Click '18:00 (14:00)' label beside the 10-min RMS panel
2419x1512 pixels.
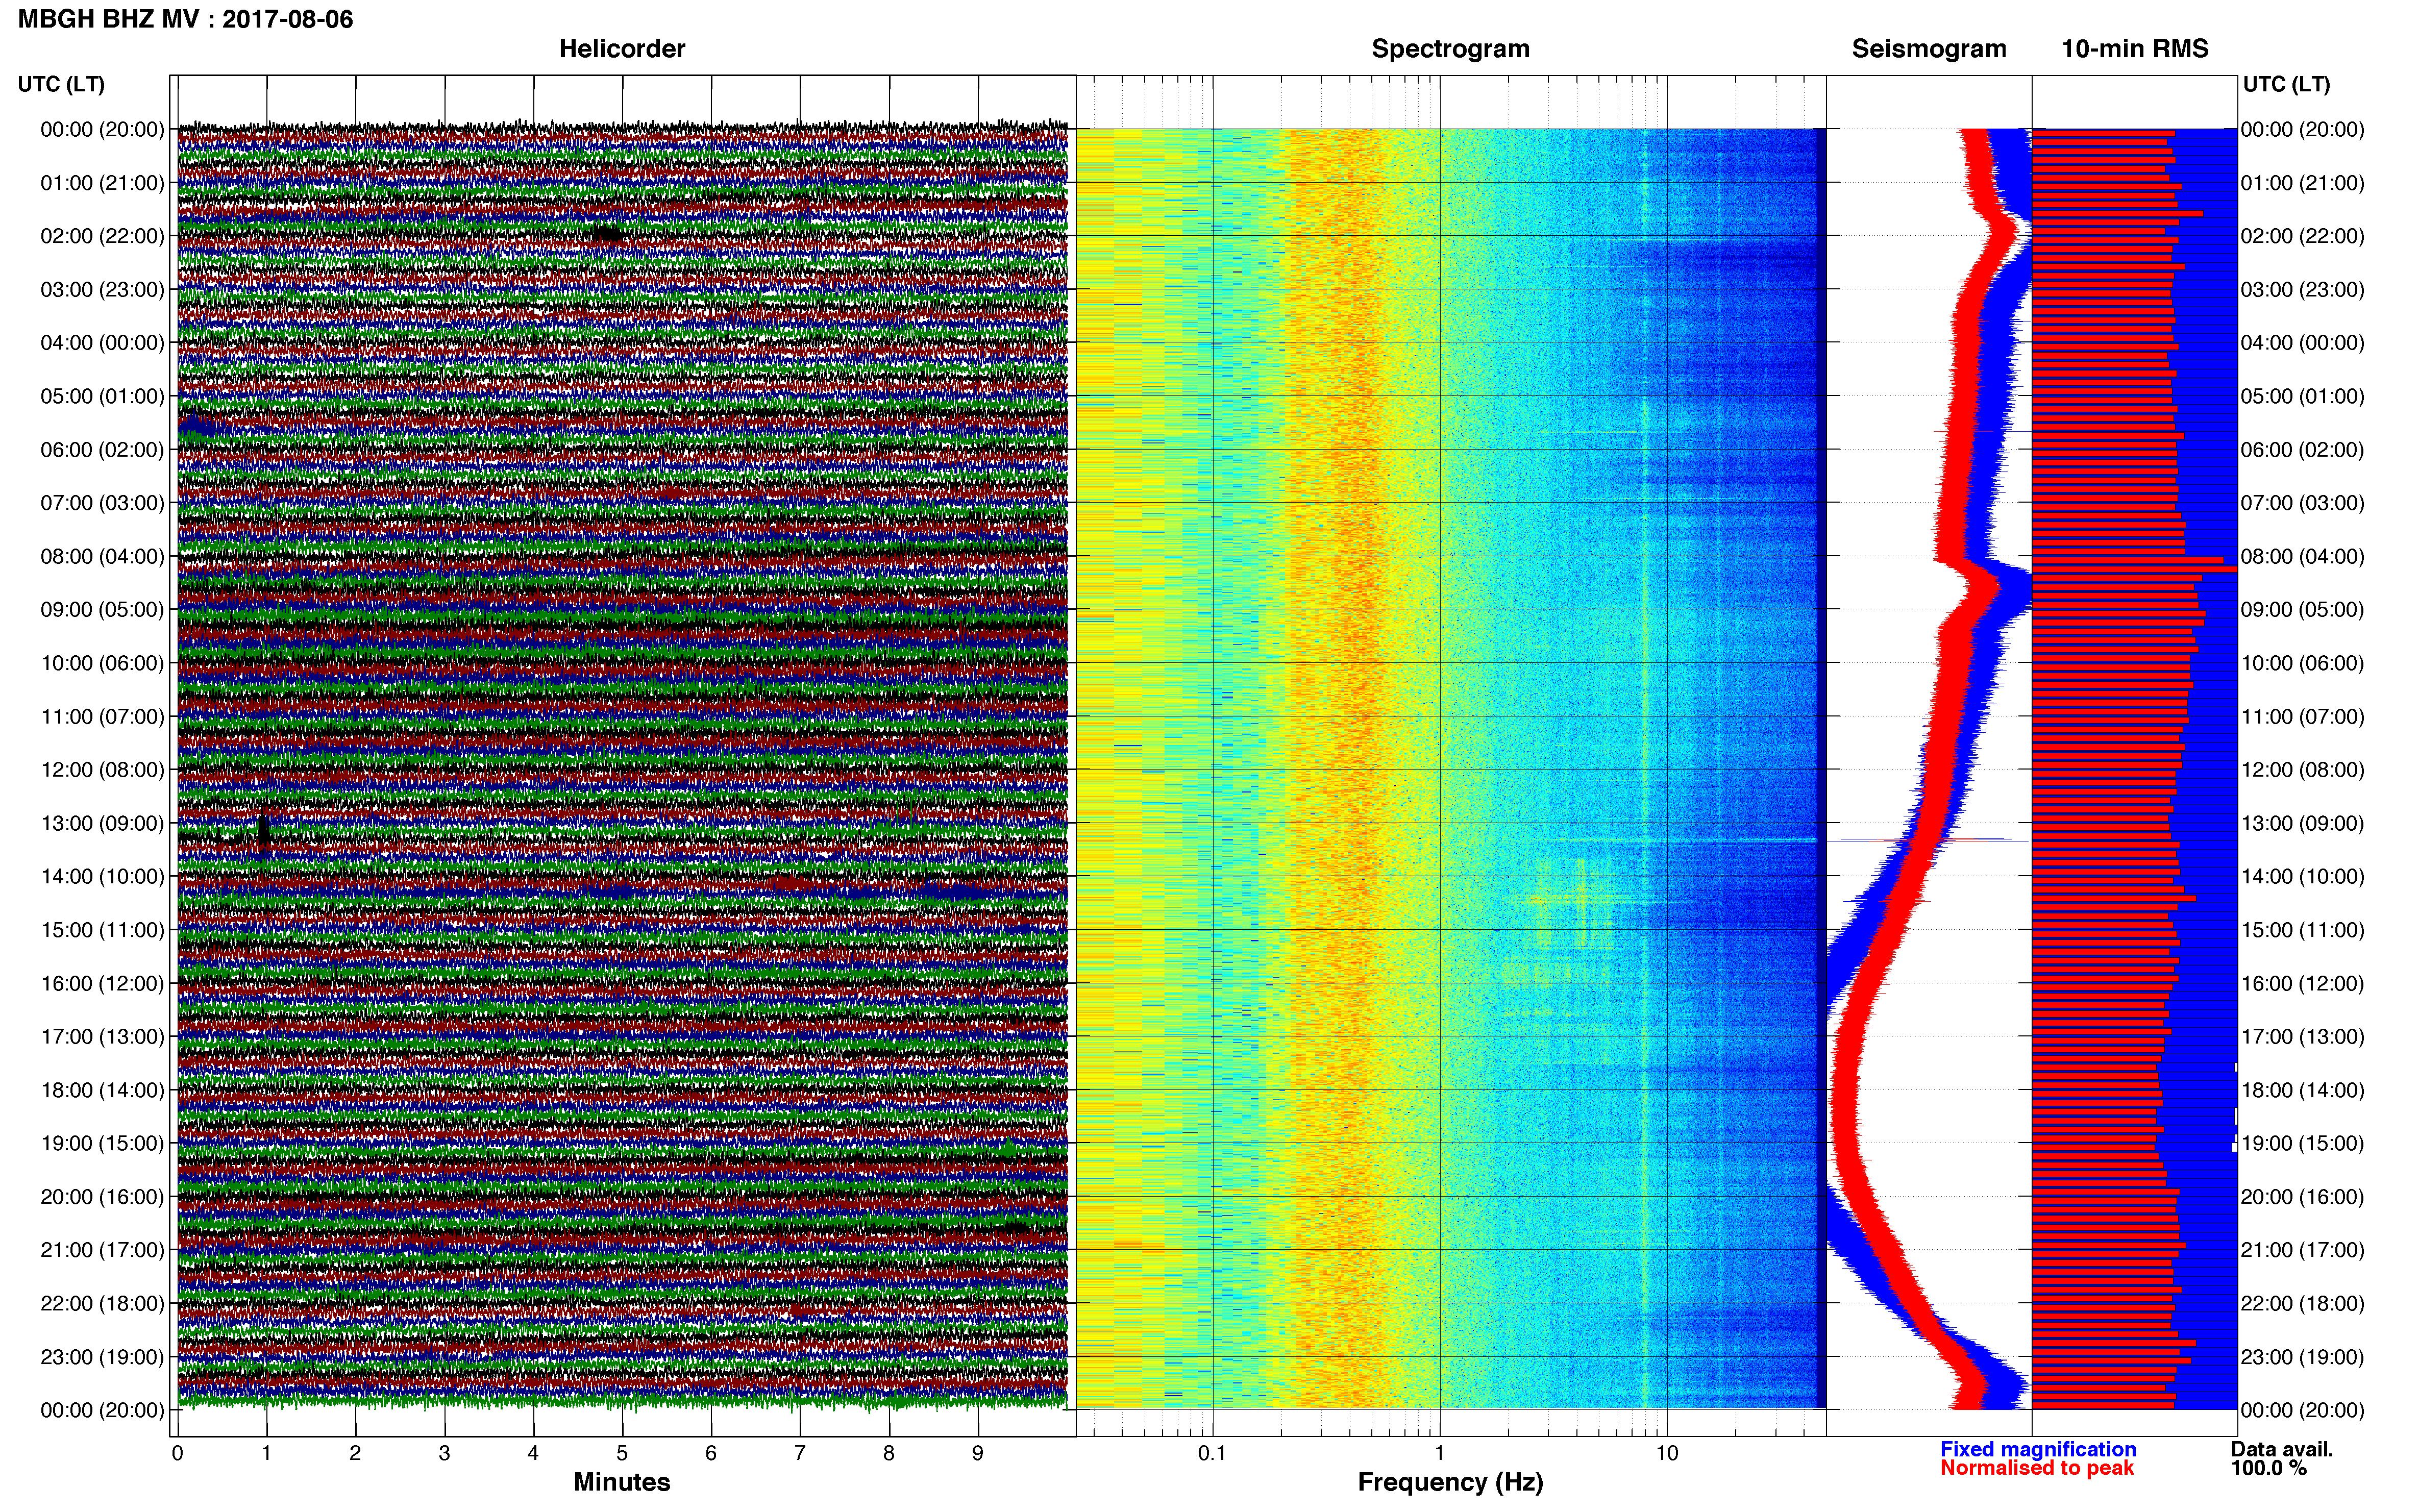(x=2302, y=1090)
